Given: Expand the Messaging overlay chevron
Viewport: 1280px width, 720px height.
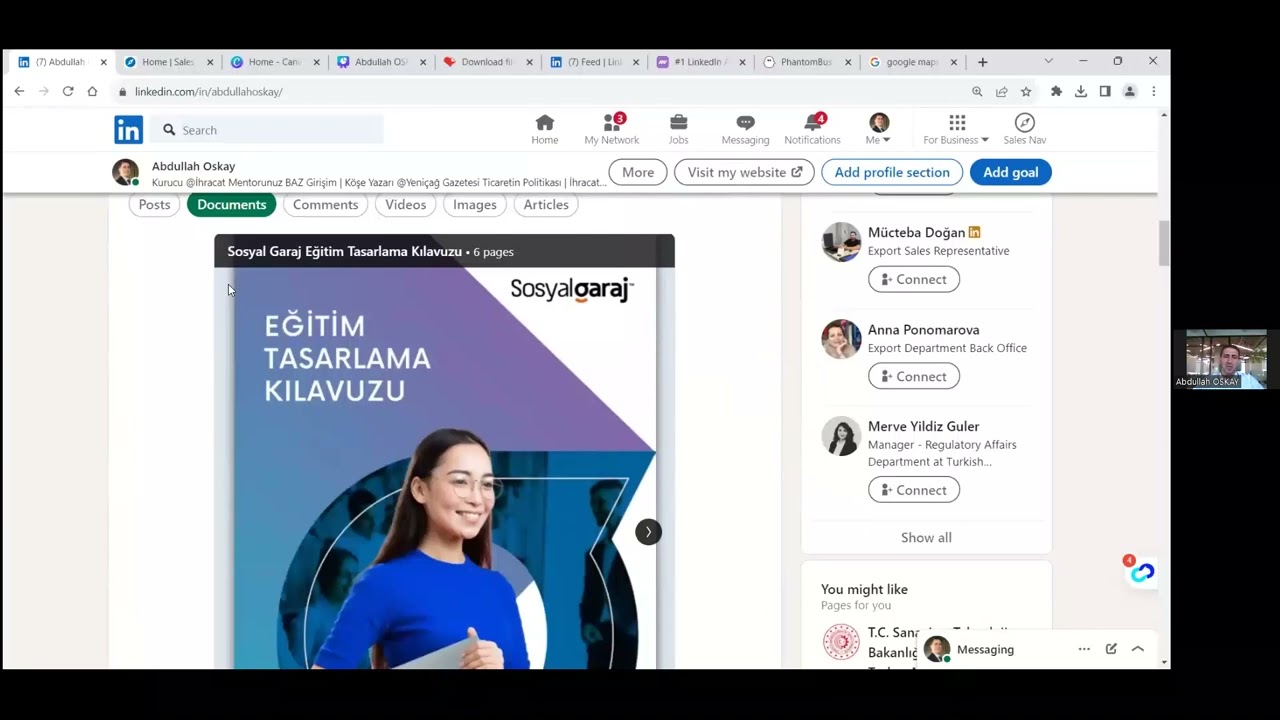Looking at the screenshot, I should point(1138,649).
